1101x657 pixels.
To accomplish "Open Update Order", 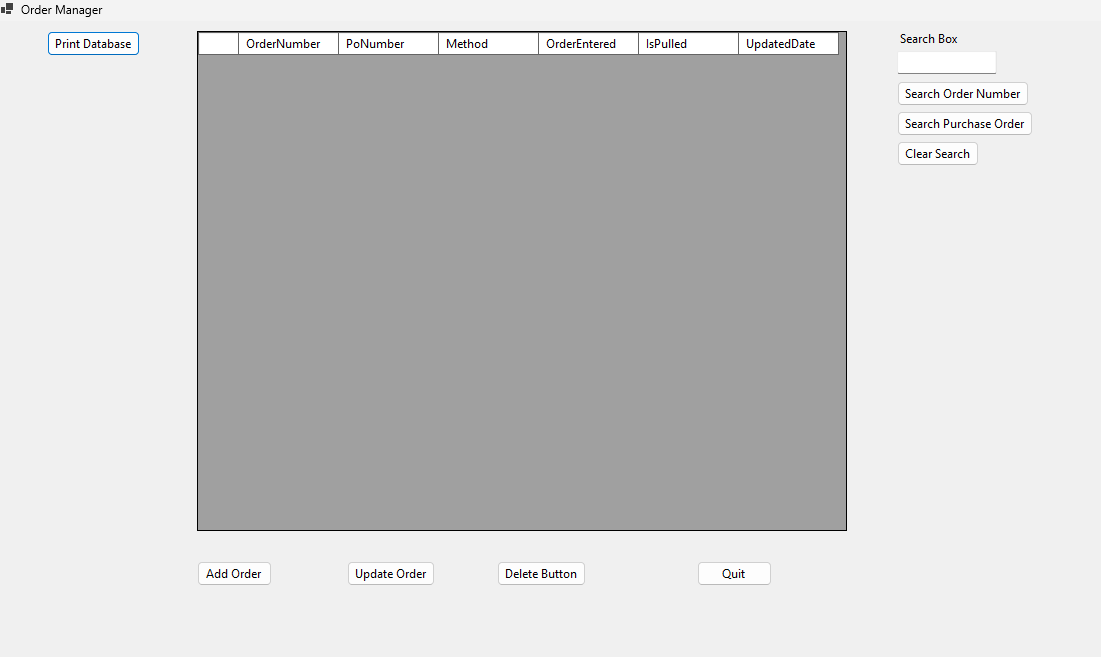I will pos(390,573).
